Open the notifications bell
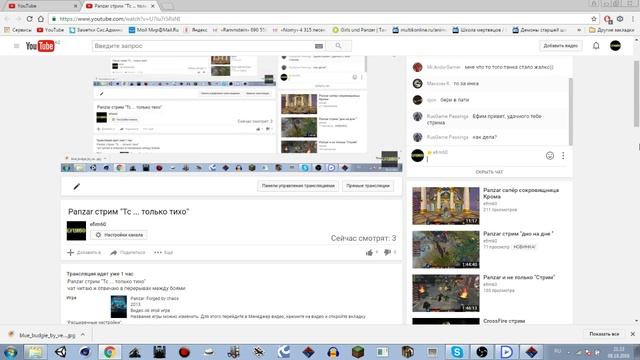Image resolution: width=640 pixels, height=360 pixels. 596,46
